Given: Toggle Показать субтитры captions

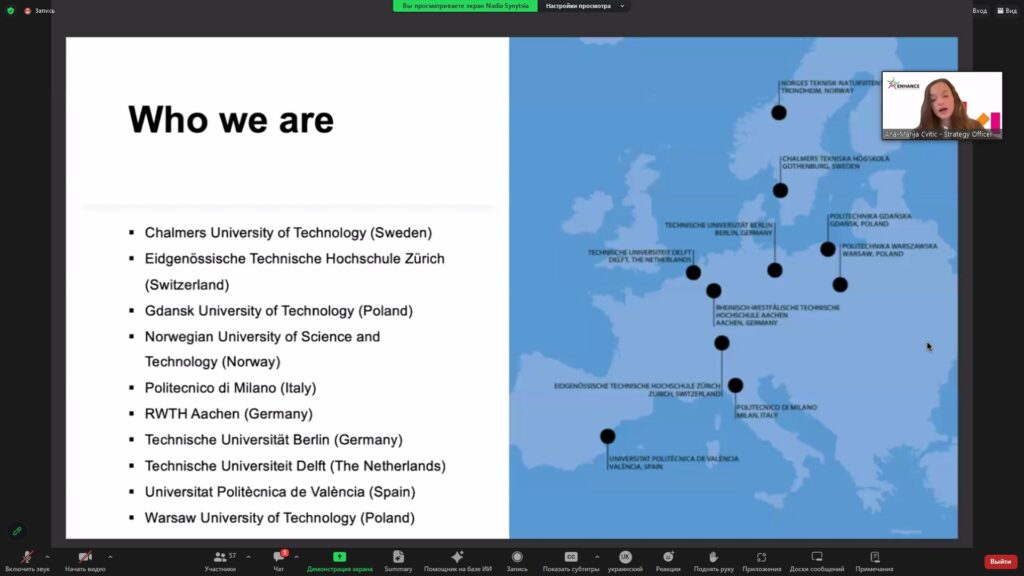Looking at the screenshot, I should coord(571,558).
